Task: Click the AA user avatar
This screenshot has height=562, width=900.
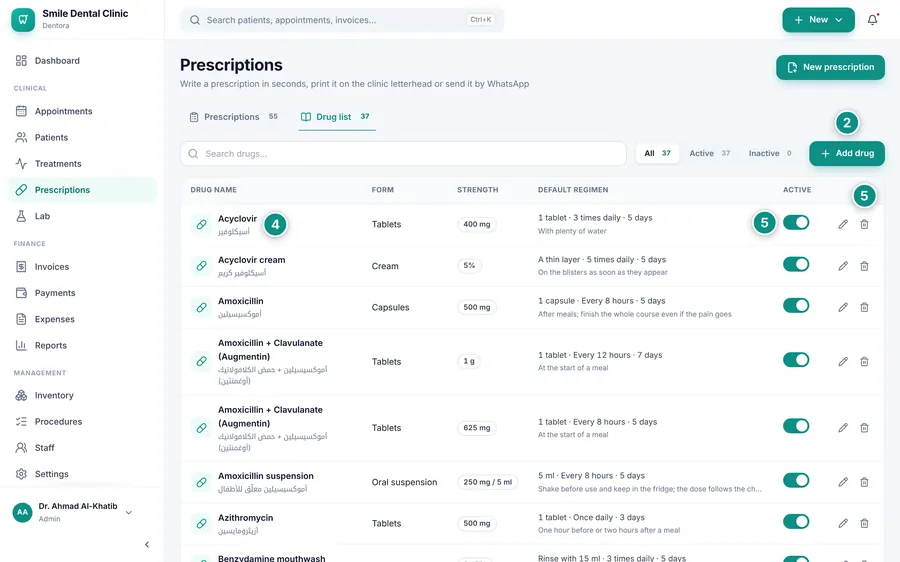Action: click(22, 512)
